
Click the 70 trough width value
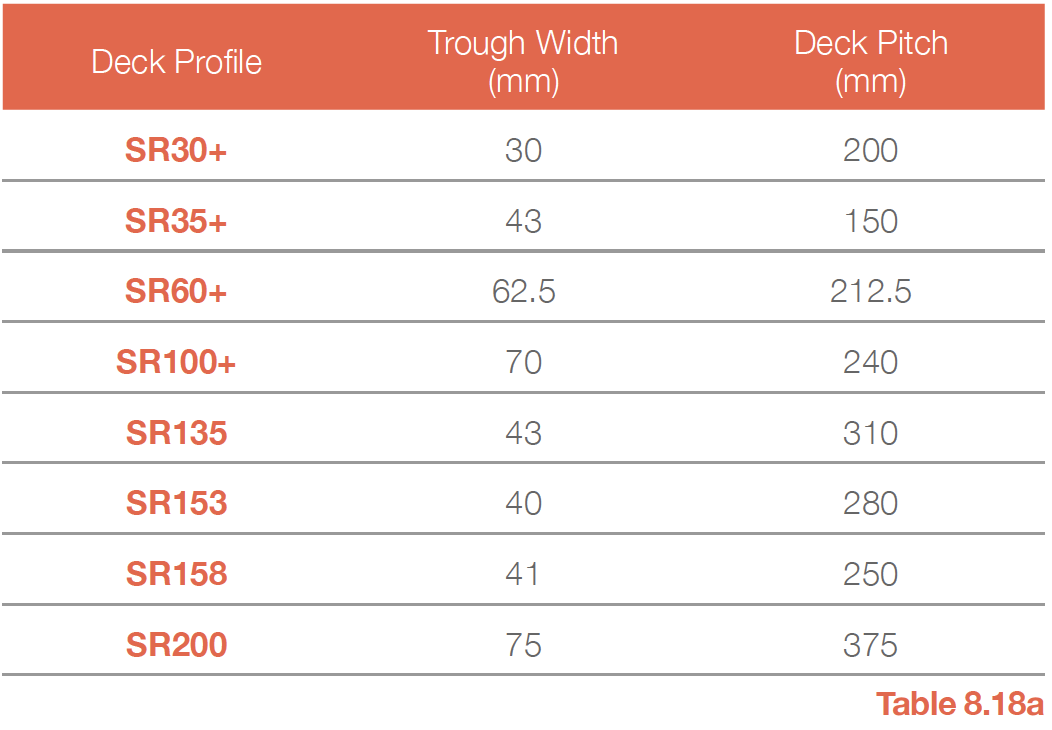tap(523, 362)
